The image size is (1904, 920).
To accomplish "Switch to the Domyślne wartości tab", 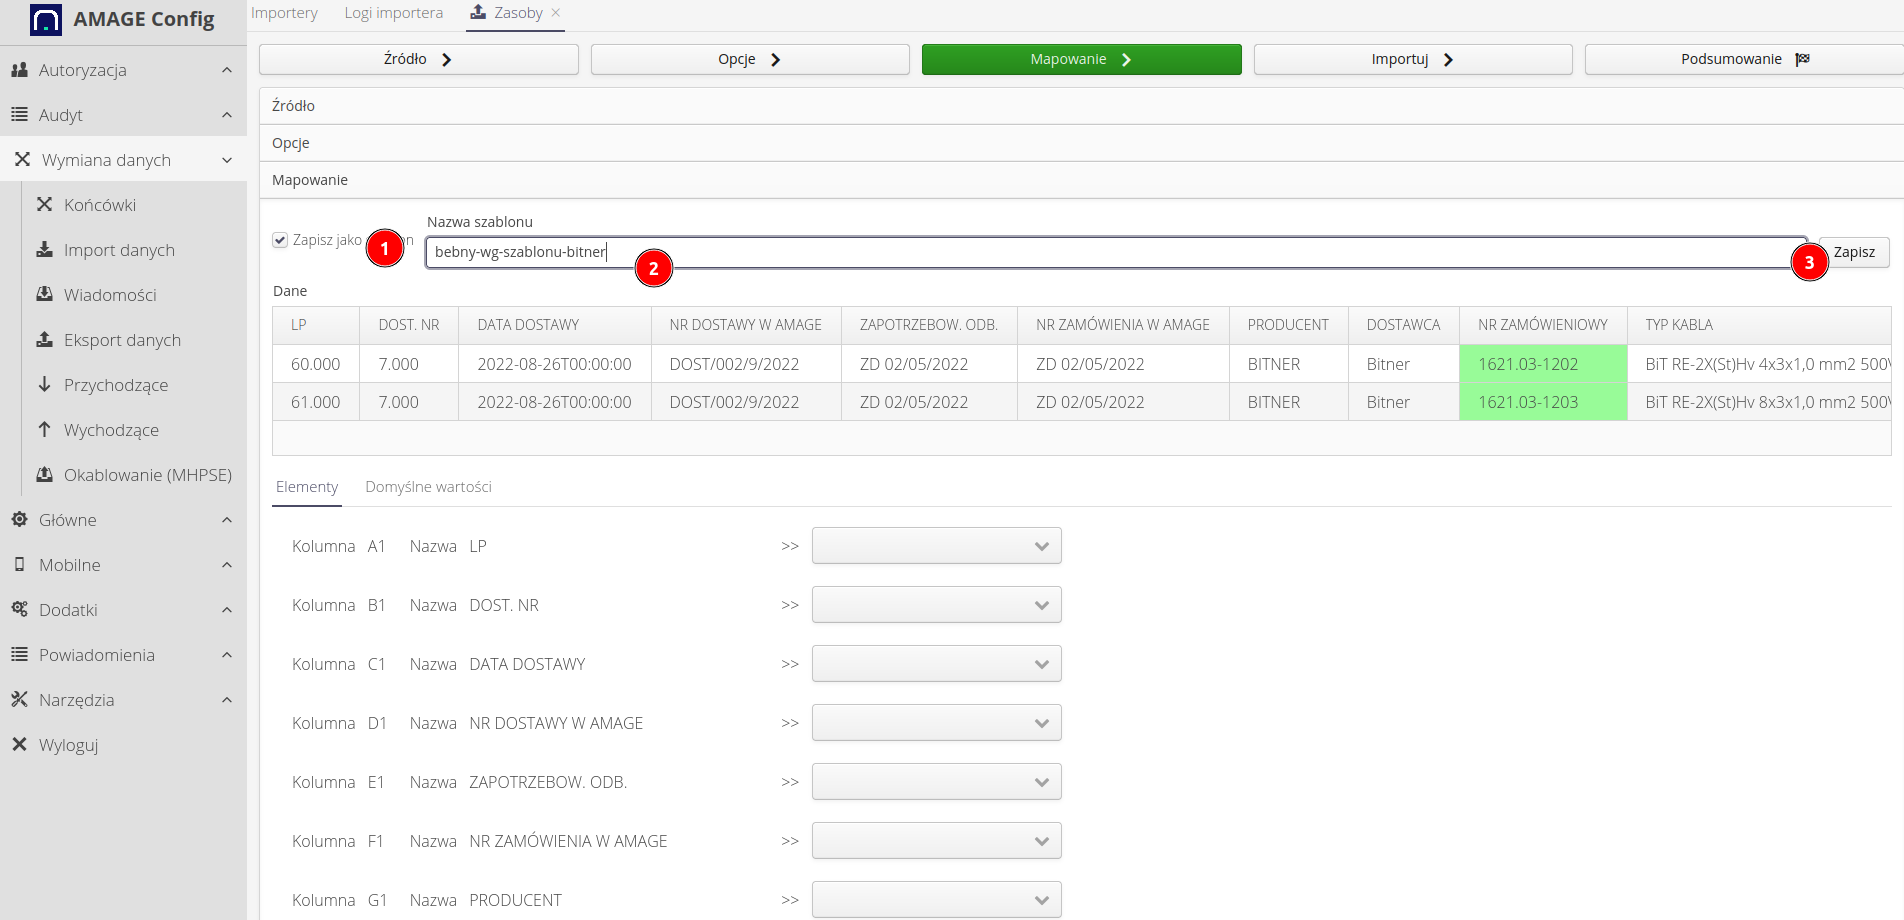I will point(428,487).
